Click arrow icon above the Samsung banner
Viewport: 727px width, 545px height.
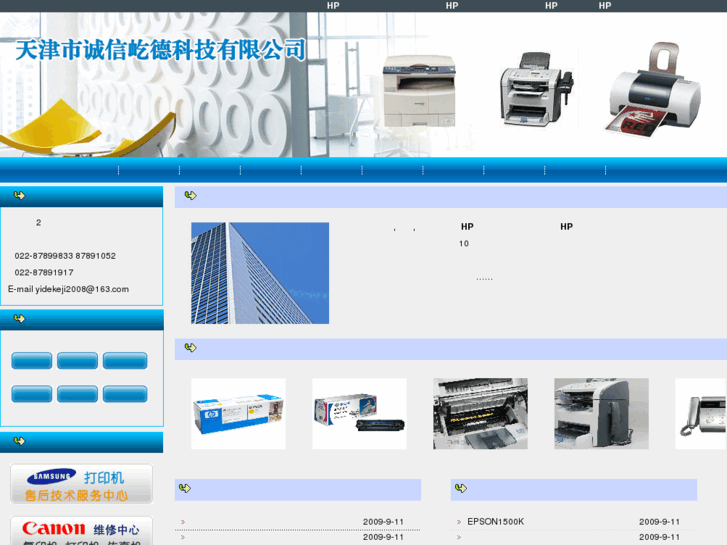[19, 441]
